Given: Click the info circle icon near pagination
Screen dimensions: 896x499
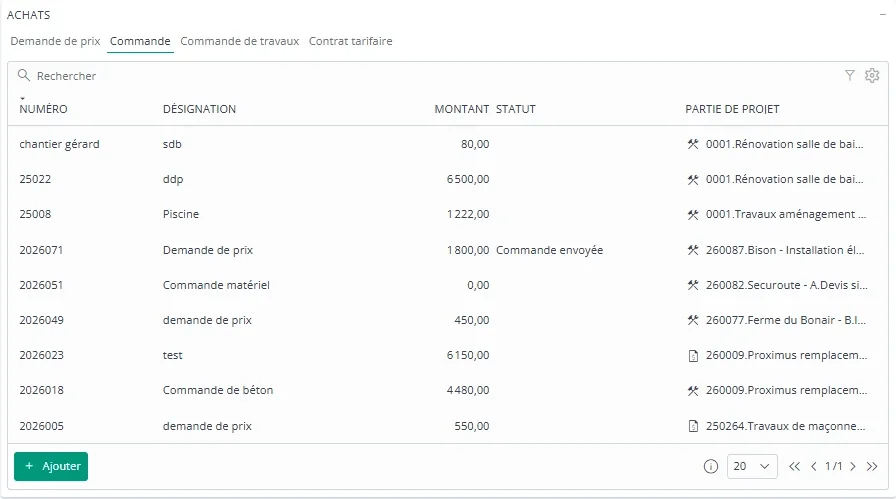Looking at the screenshot, I should 710,466.
